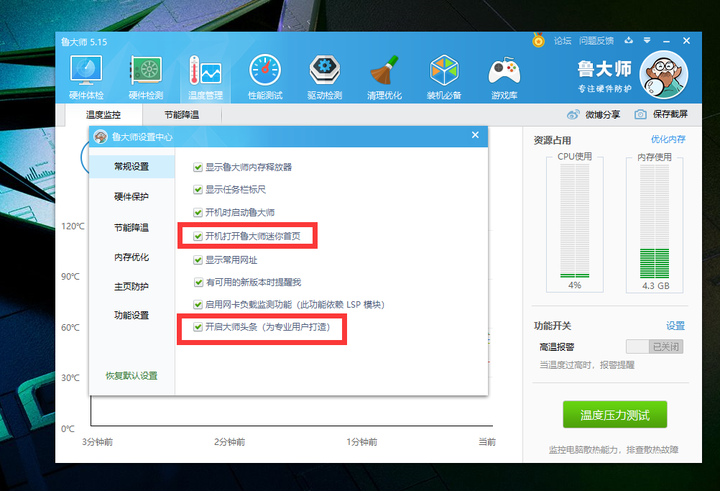
Task: Click the 鲁大师 avatar portrait
Action: point(664,74)
